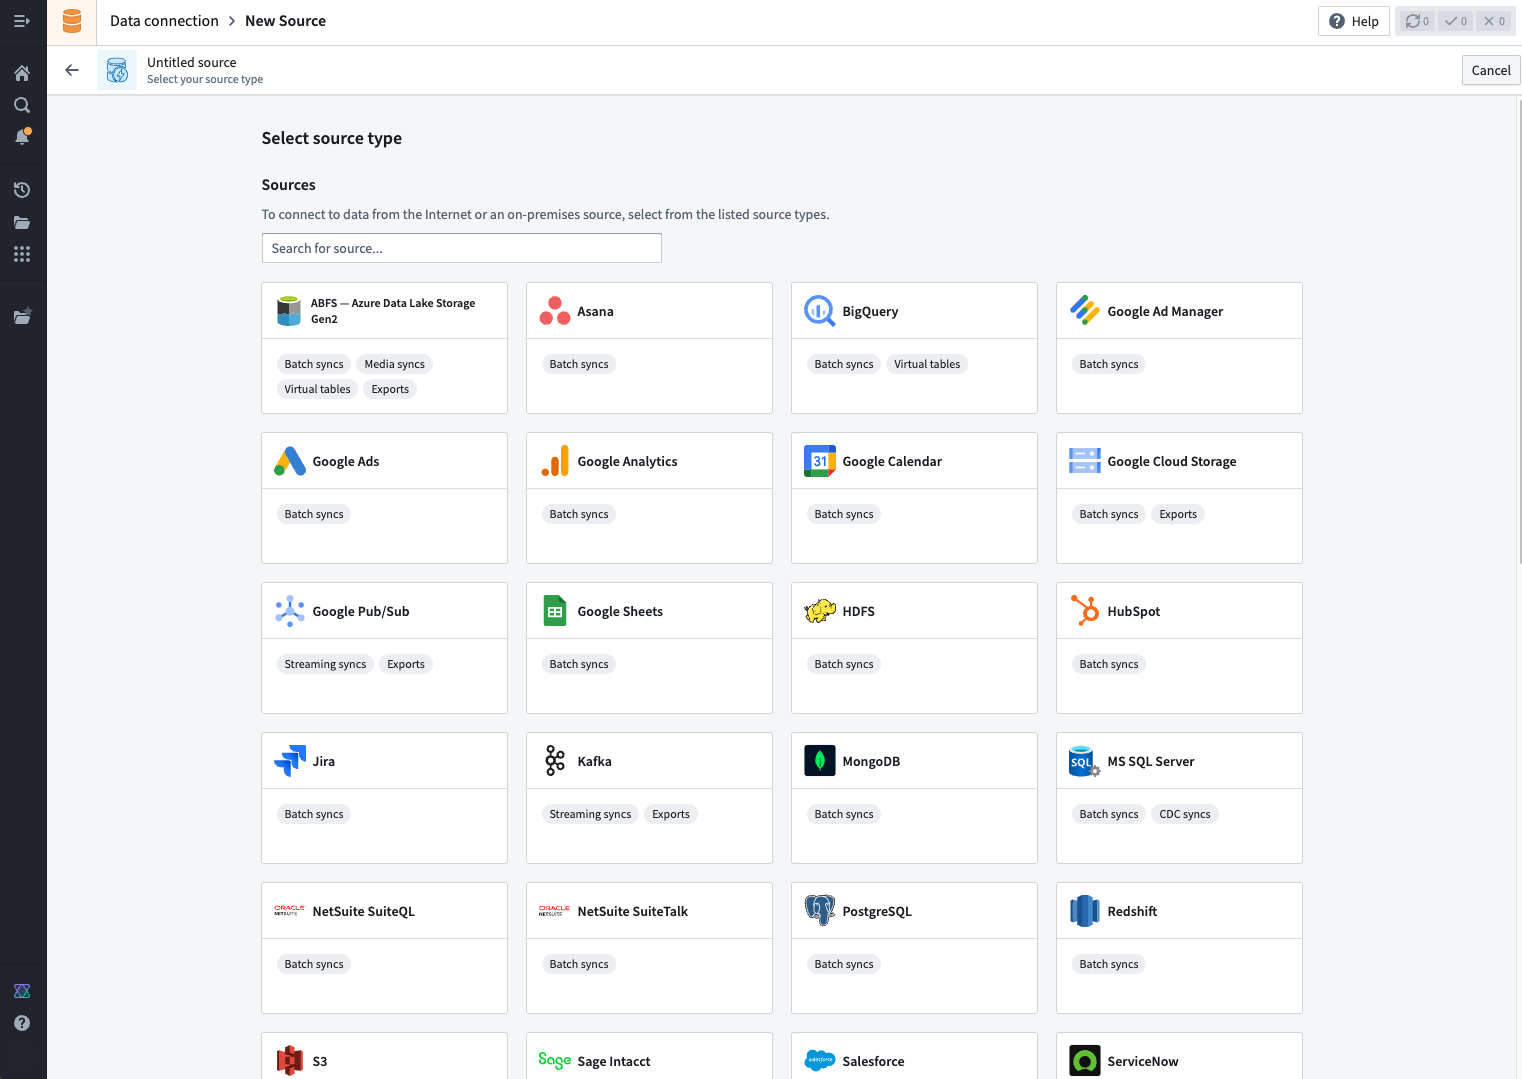Select the Google Calendar icon
Image resolution: width=1522 pixels, height=1079 pixels.
(x=820, y=461)
